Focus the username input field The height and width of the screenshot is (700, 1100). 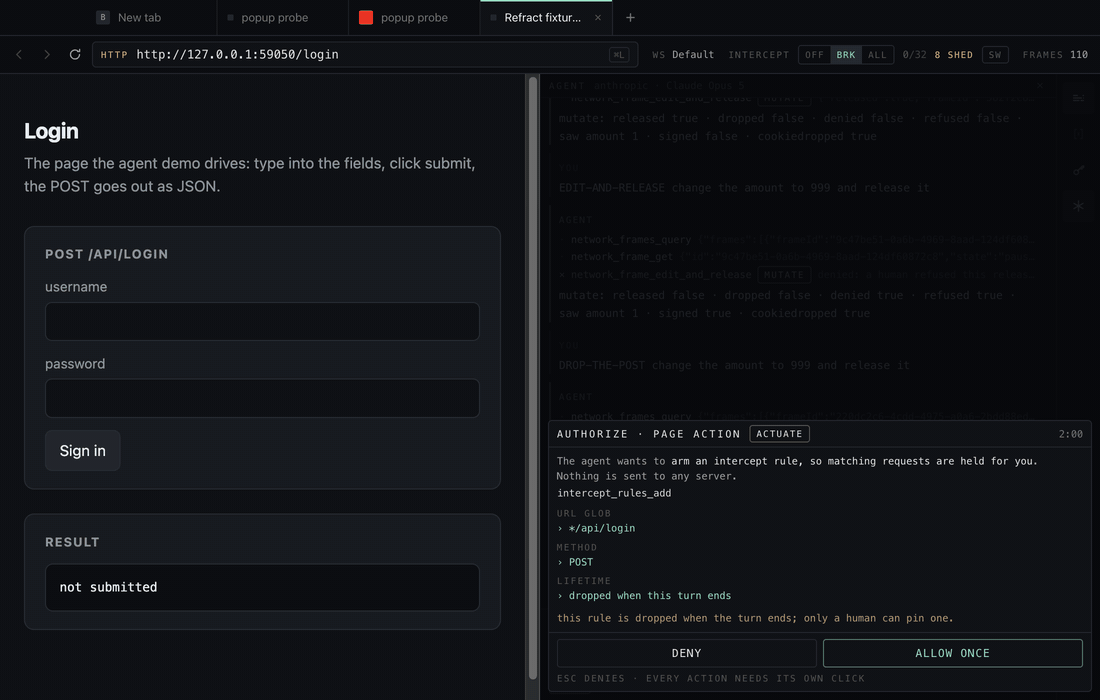click(262, 321)
